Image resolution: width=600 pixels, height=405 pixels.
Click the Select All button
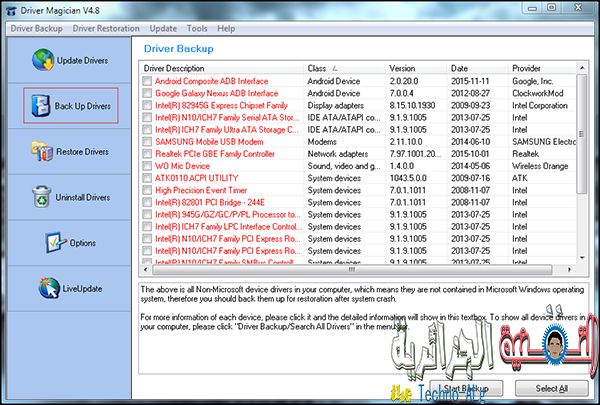tap(550, 387)
